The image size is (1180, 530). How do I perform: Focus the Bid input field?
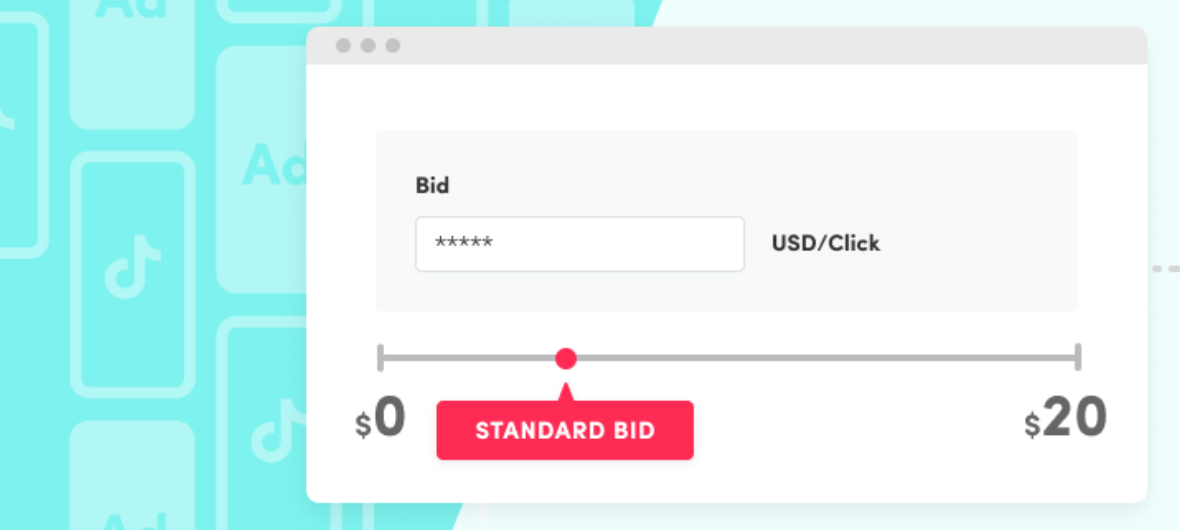tap(580, 244)
